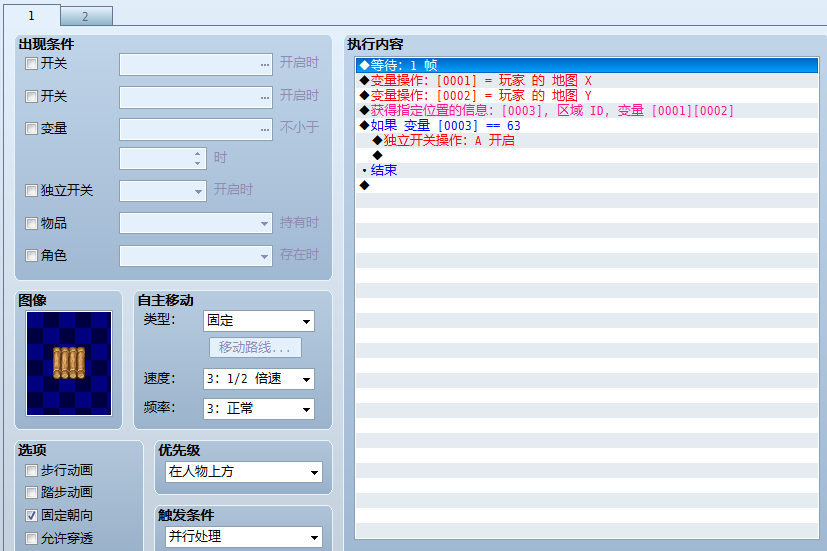Select the 等待: 1 帧 command line
The width and height of the screenshot is (827, 551).
click(x=587, y=65)
